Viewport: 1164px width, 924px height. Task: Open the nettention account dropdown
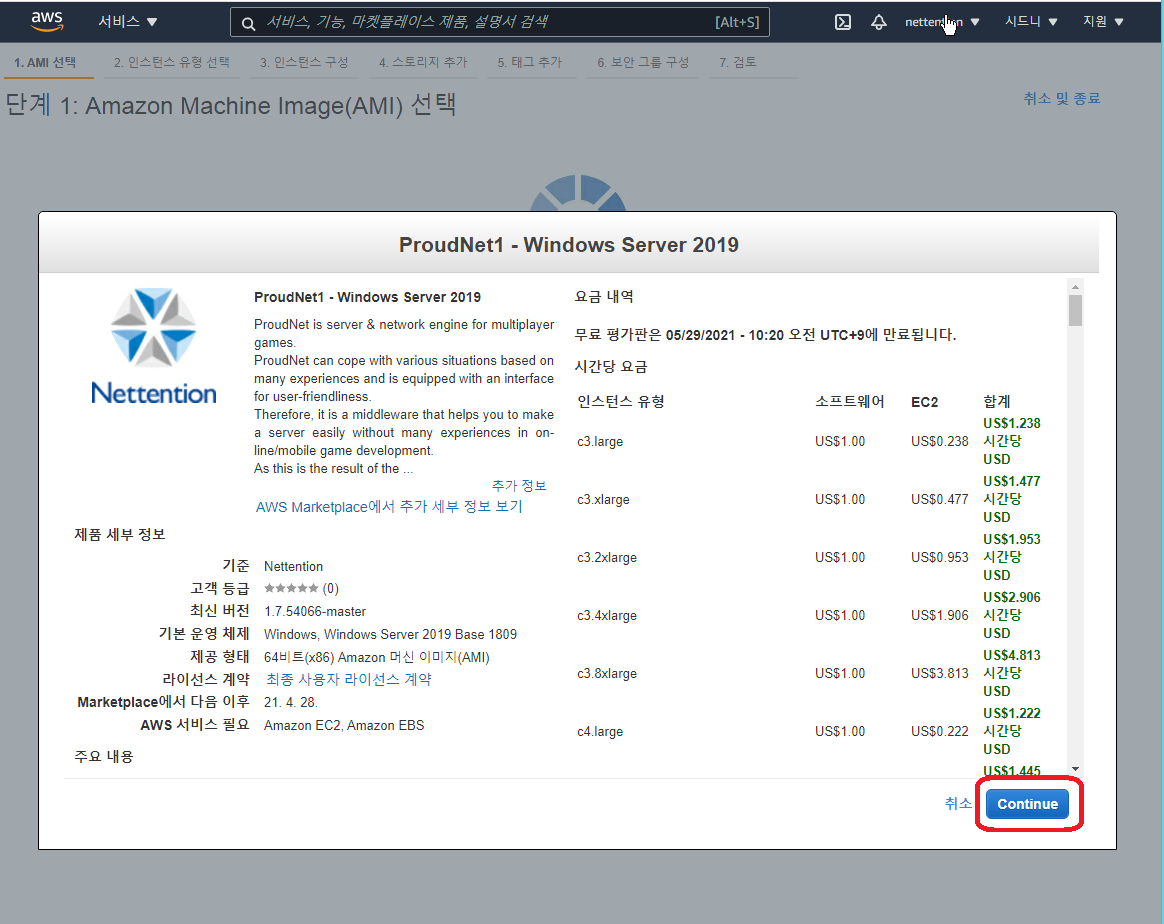[x=941, y=22]
